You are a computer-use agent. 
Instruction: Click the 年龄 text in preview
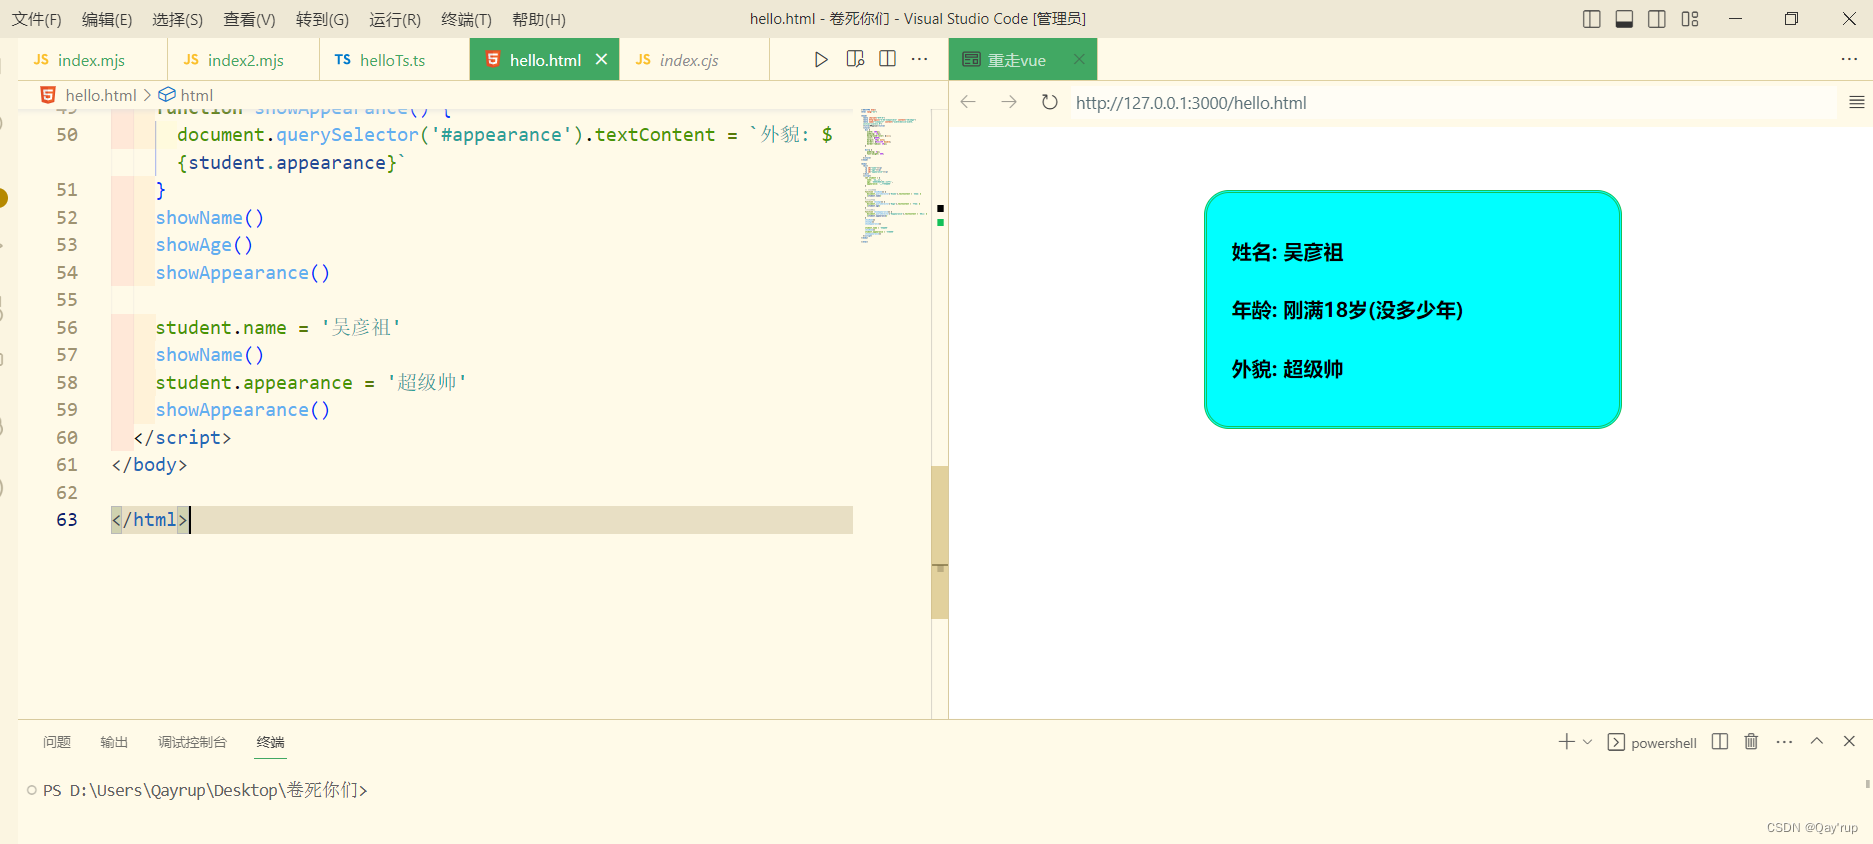click(1347, 310)
